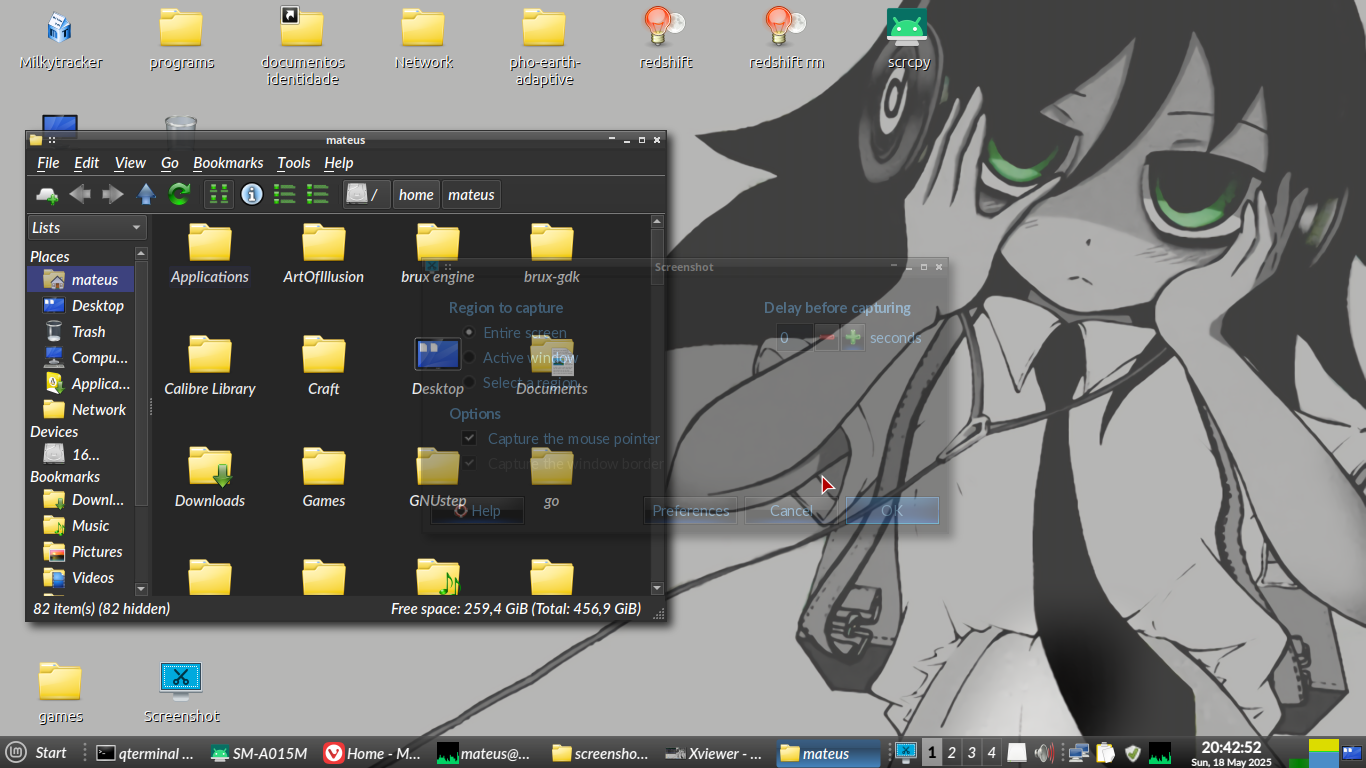Click the green shield tray icon
The height and width of the screenshot is (768, 1366).
pyautogui.click(x=1132, y=753)
